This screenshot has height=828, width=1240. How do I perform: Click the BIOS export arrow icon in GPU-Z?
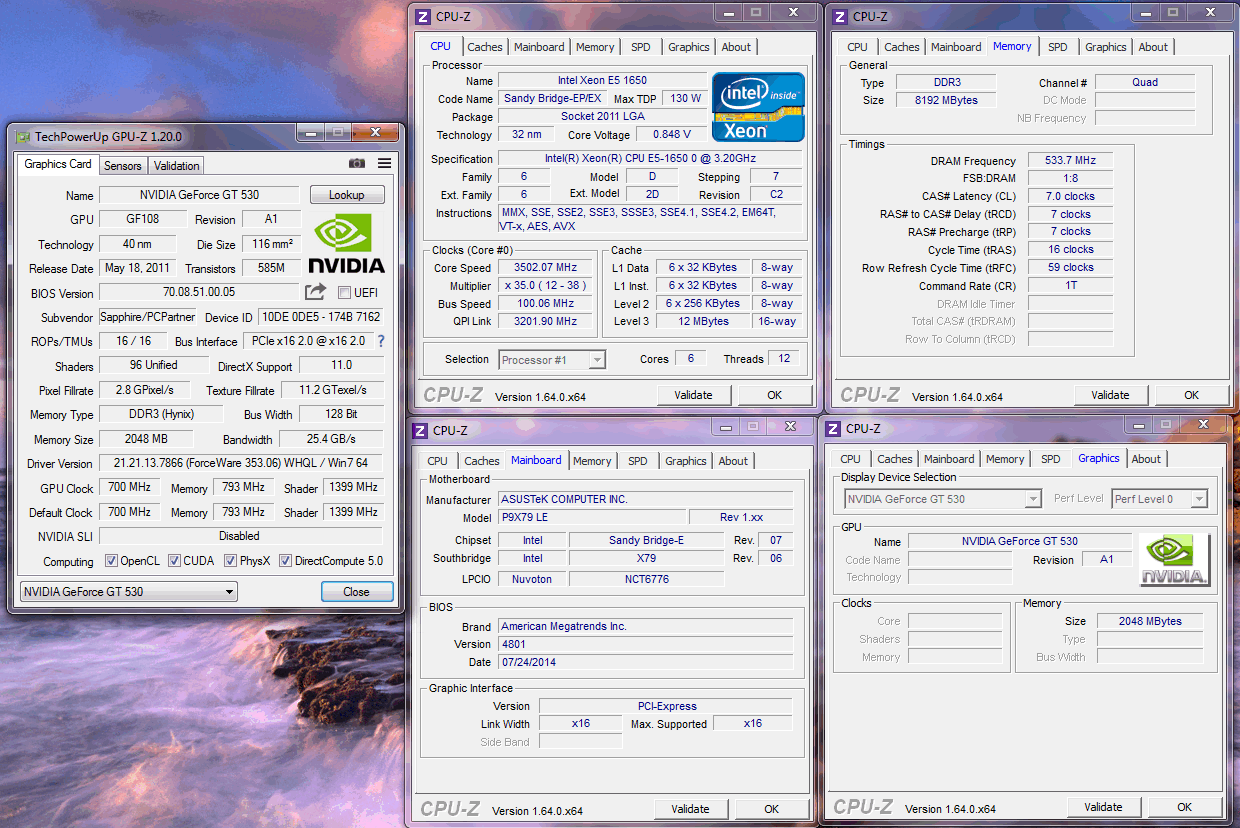tap(315, 292)
